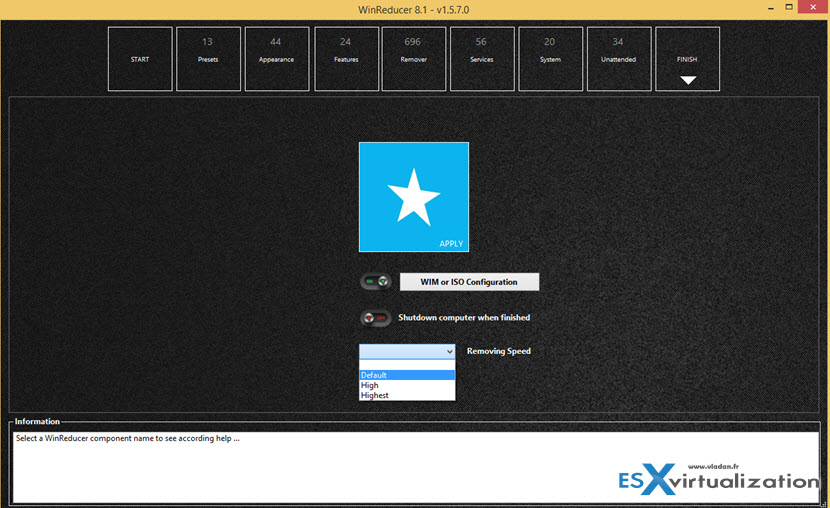Click the WIM or ISO Configuration button
Viewport: 830px width, 508px height.
[x=469, y=282]
